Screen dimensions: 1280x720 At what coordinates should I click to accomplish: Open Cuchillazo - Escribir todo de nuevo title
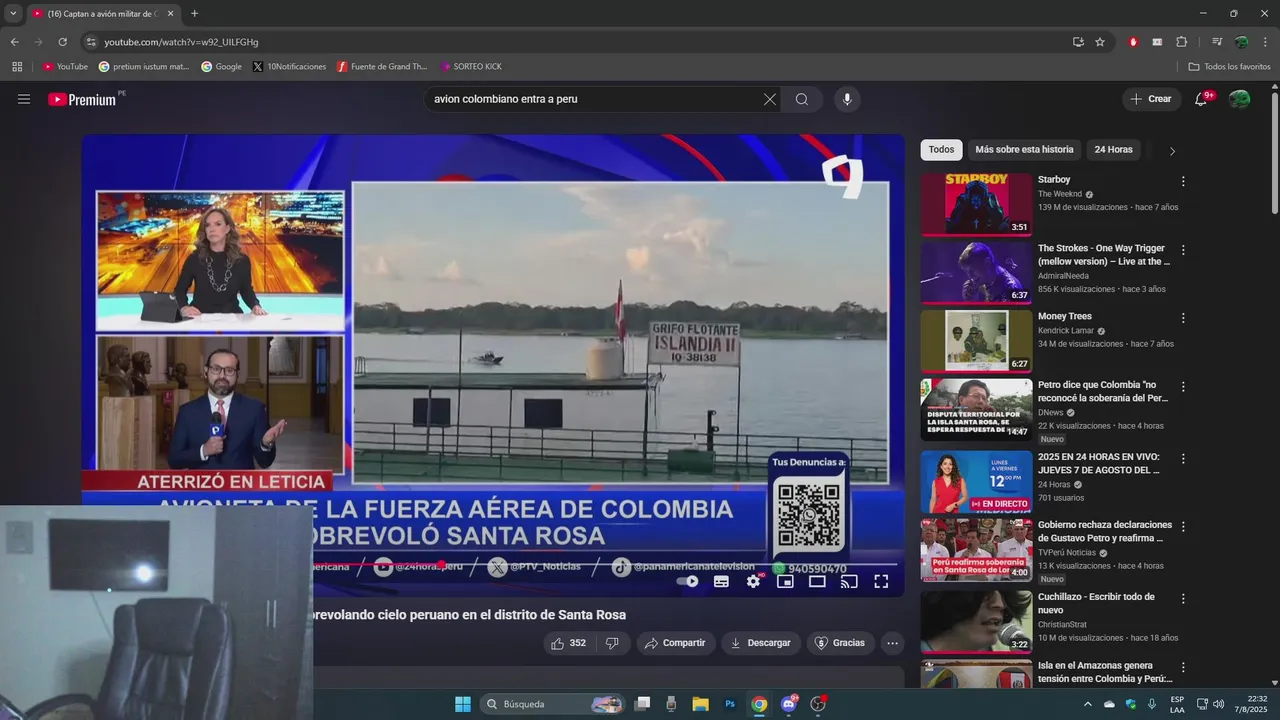1096,603
